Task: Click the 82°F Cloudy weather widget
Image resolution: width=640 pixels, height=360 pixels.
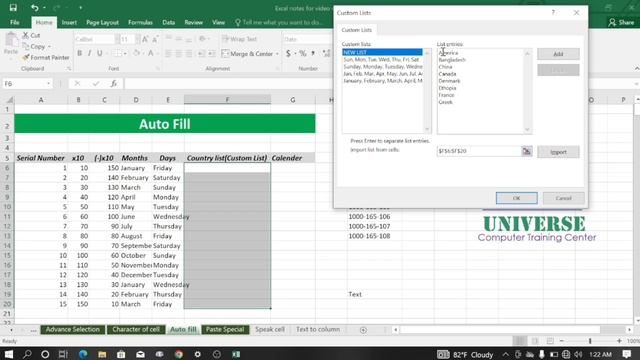Action: click(x=465, y=354)
